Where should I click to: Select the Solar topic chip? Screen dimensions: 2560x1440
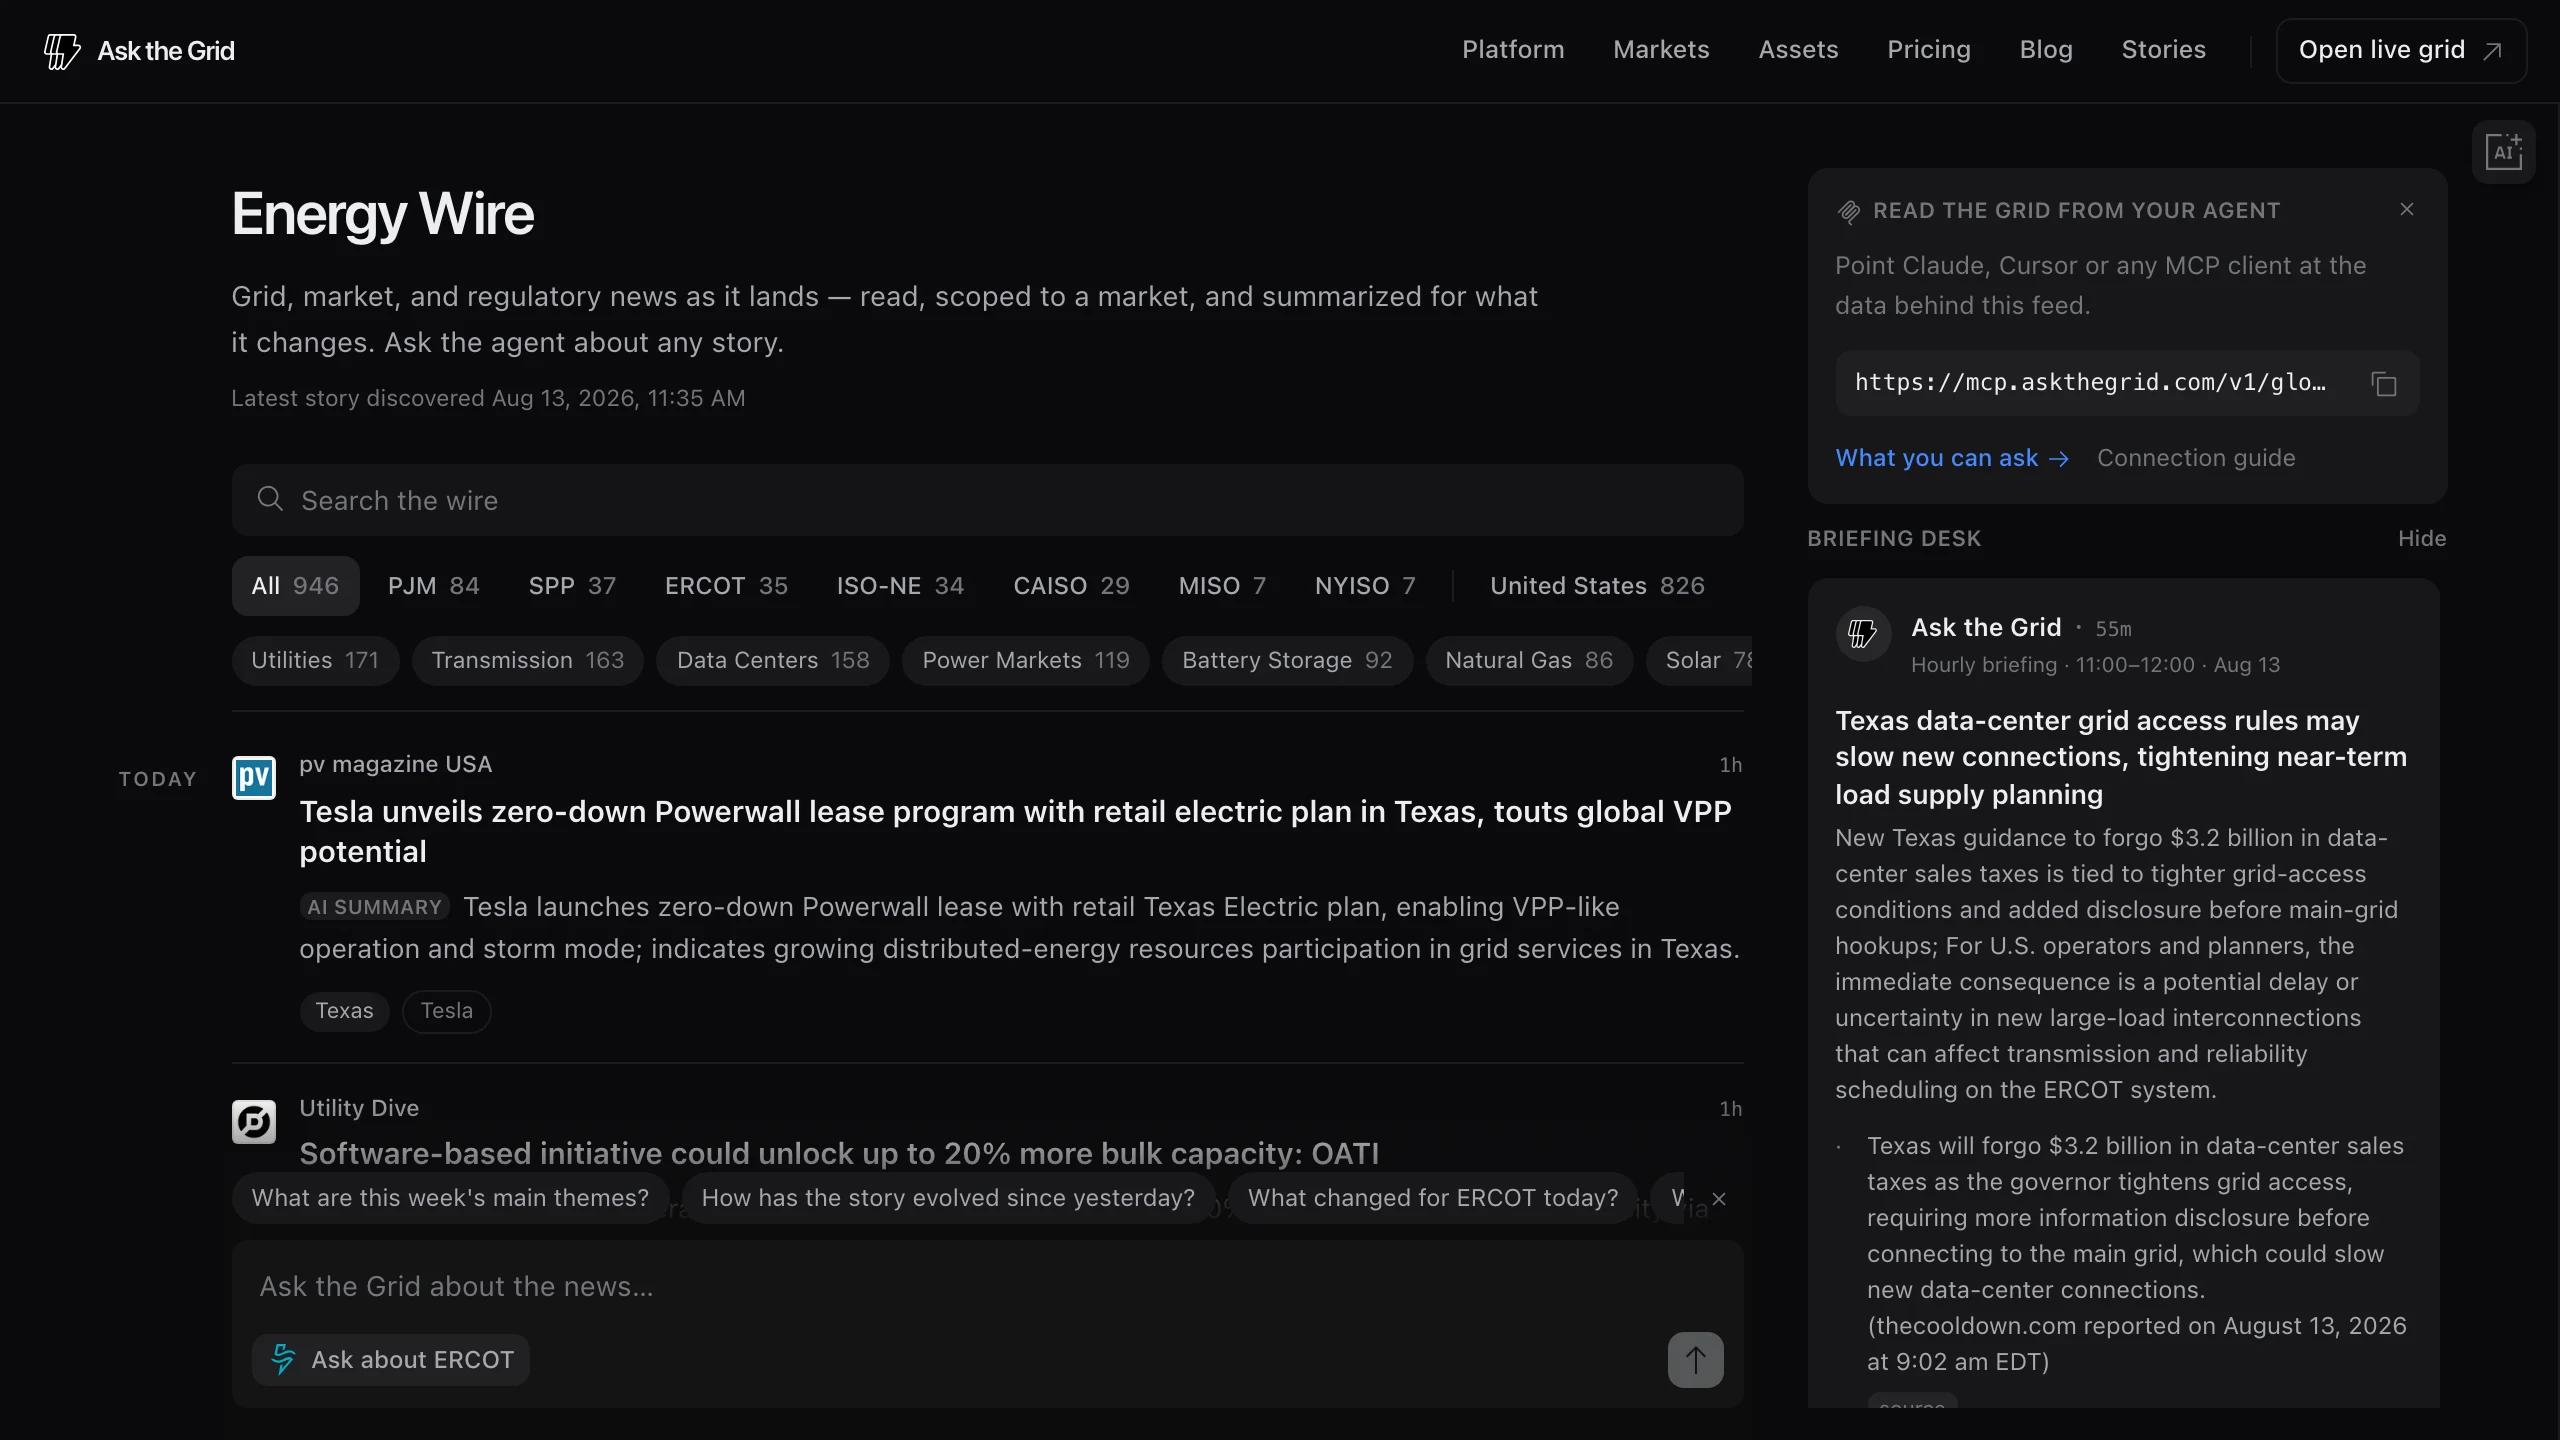click(x=1700, y=661)
